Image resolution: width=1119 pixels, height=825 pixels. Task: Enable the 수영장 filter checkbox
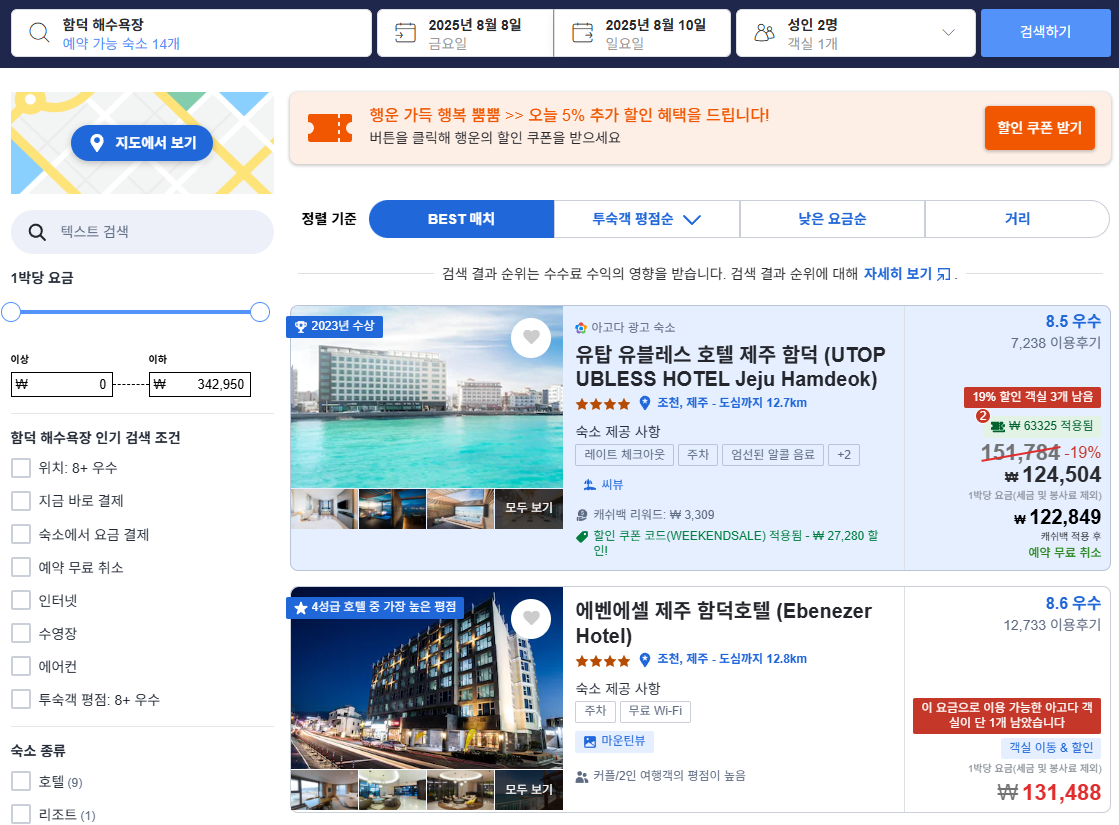click(21, 633)
